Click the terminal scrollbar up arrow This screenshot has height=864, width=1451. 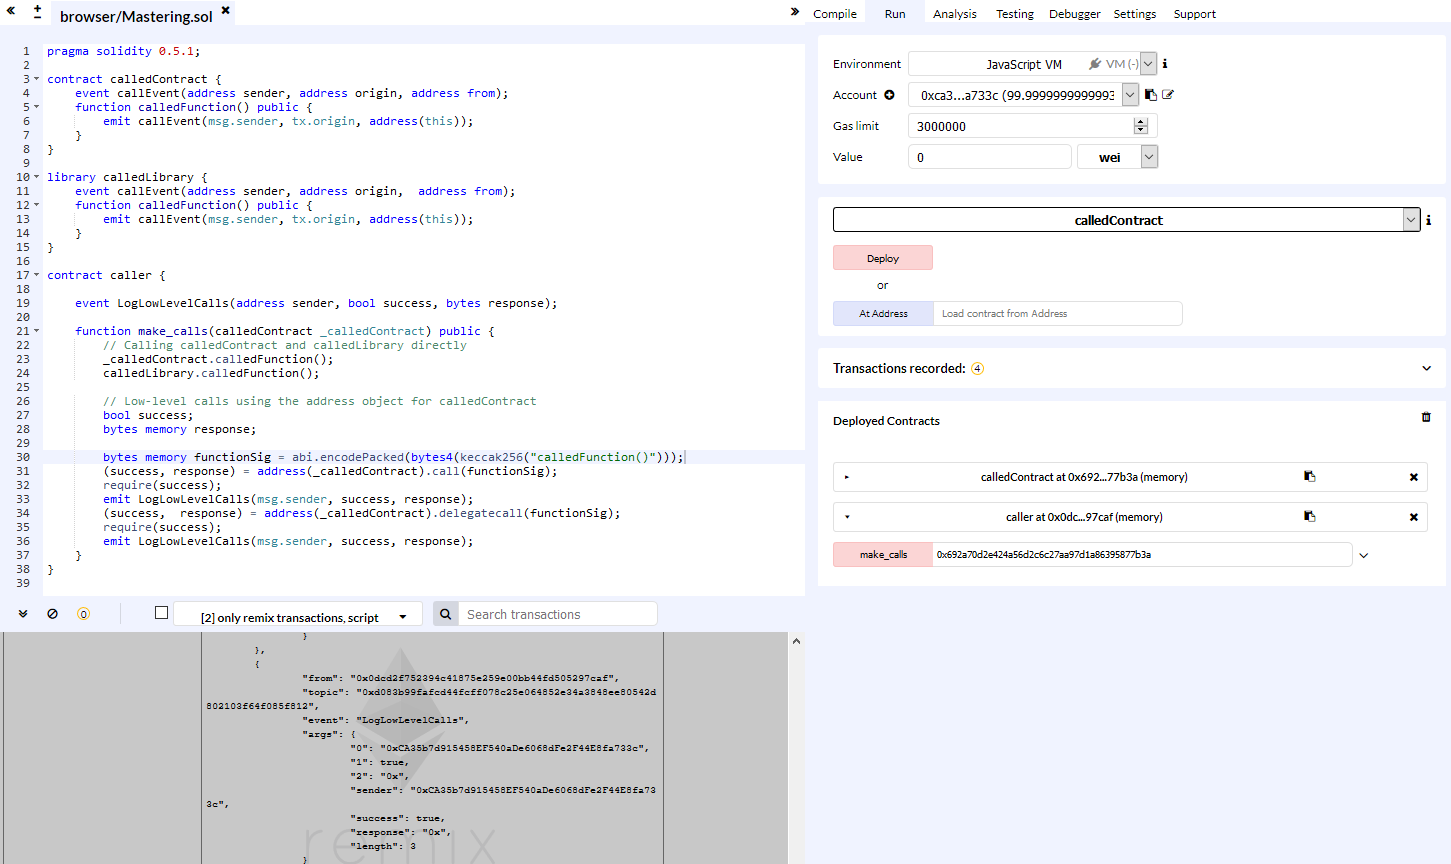point(796,641)
